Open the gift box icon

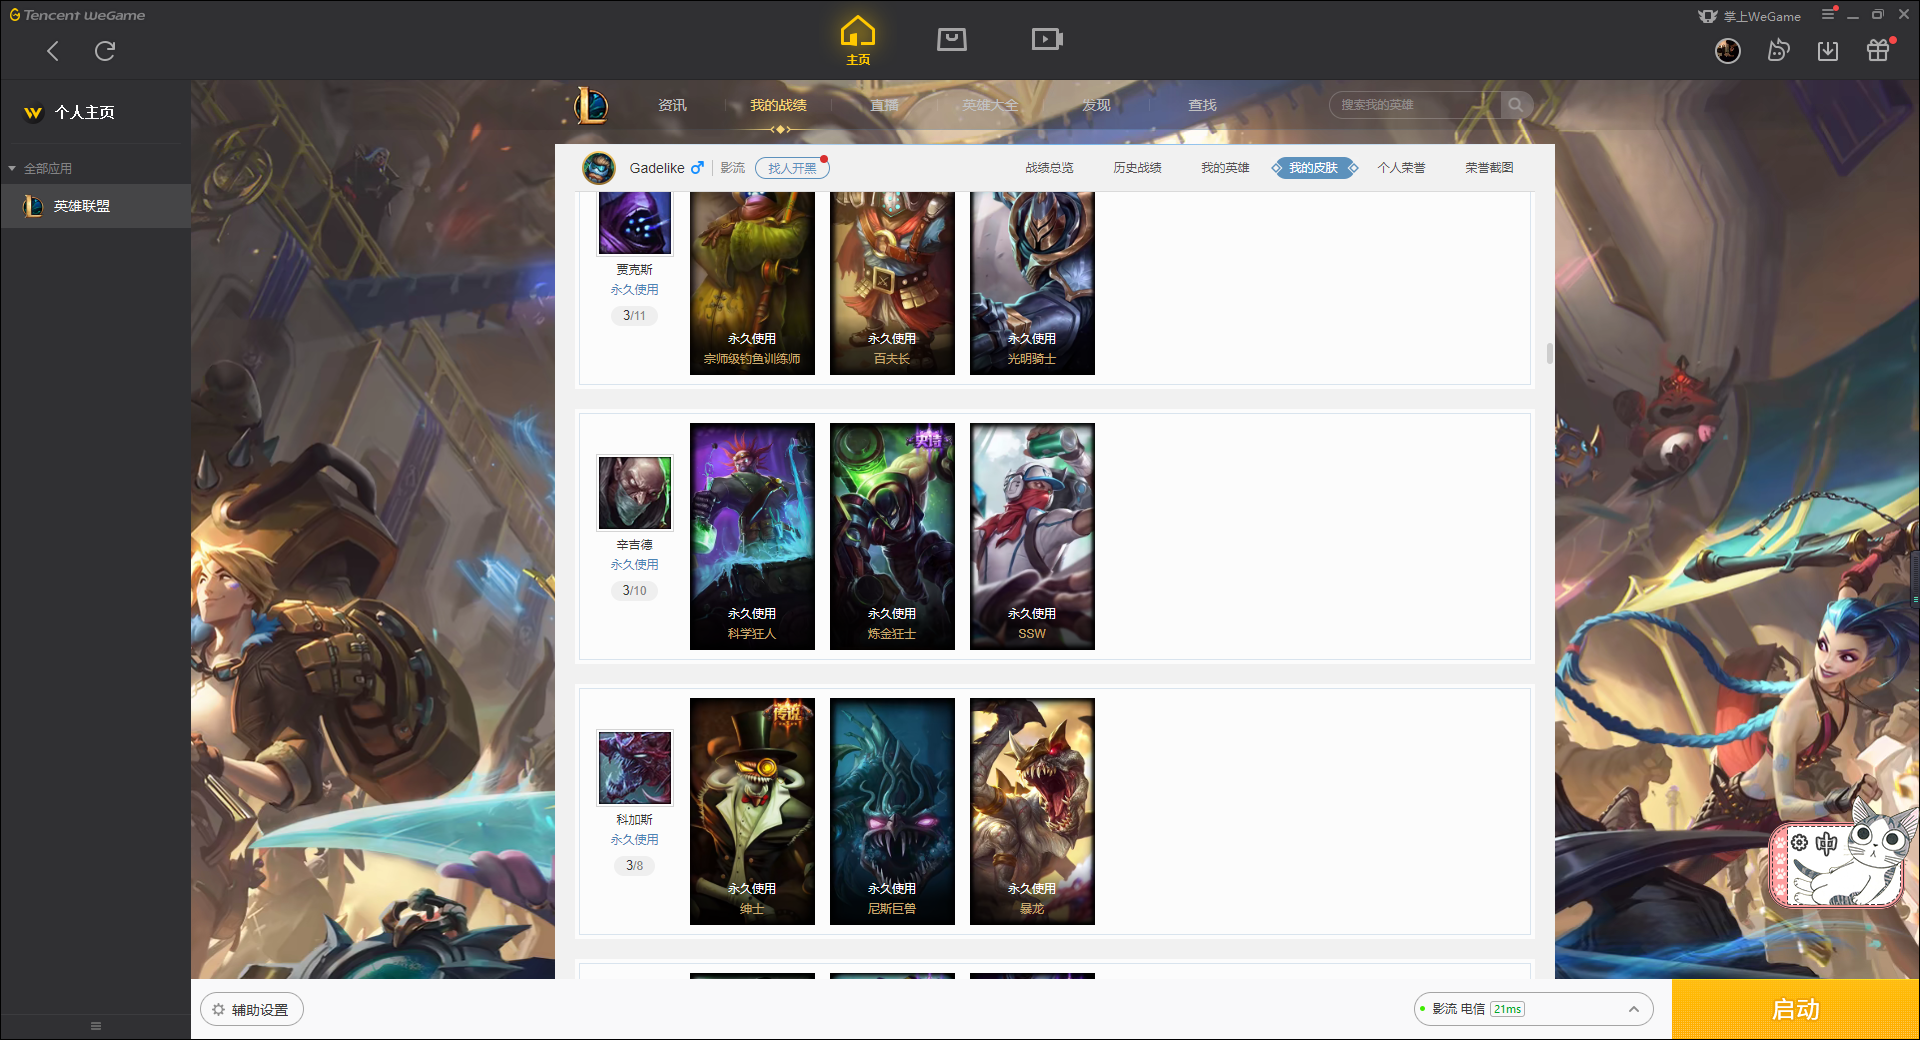(x=1878, y=51)
